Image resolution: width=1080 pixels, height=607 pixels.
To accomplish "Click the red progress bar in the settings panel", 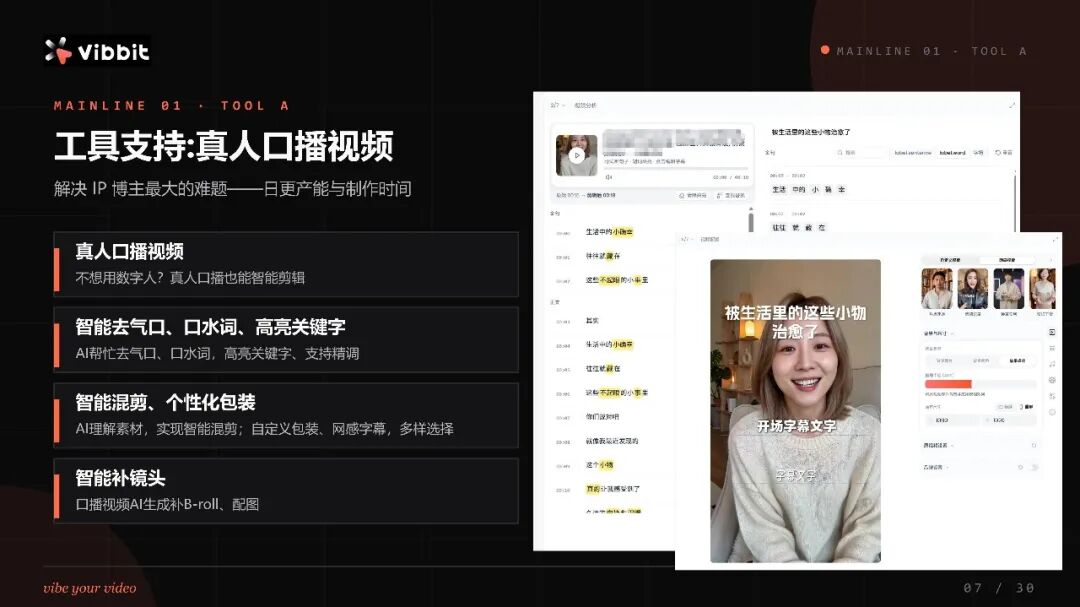I will 948,384.
